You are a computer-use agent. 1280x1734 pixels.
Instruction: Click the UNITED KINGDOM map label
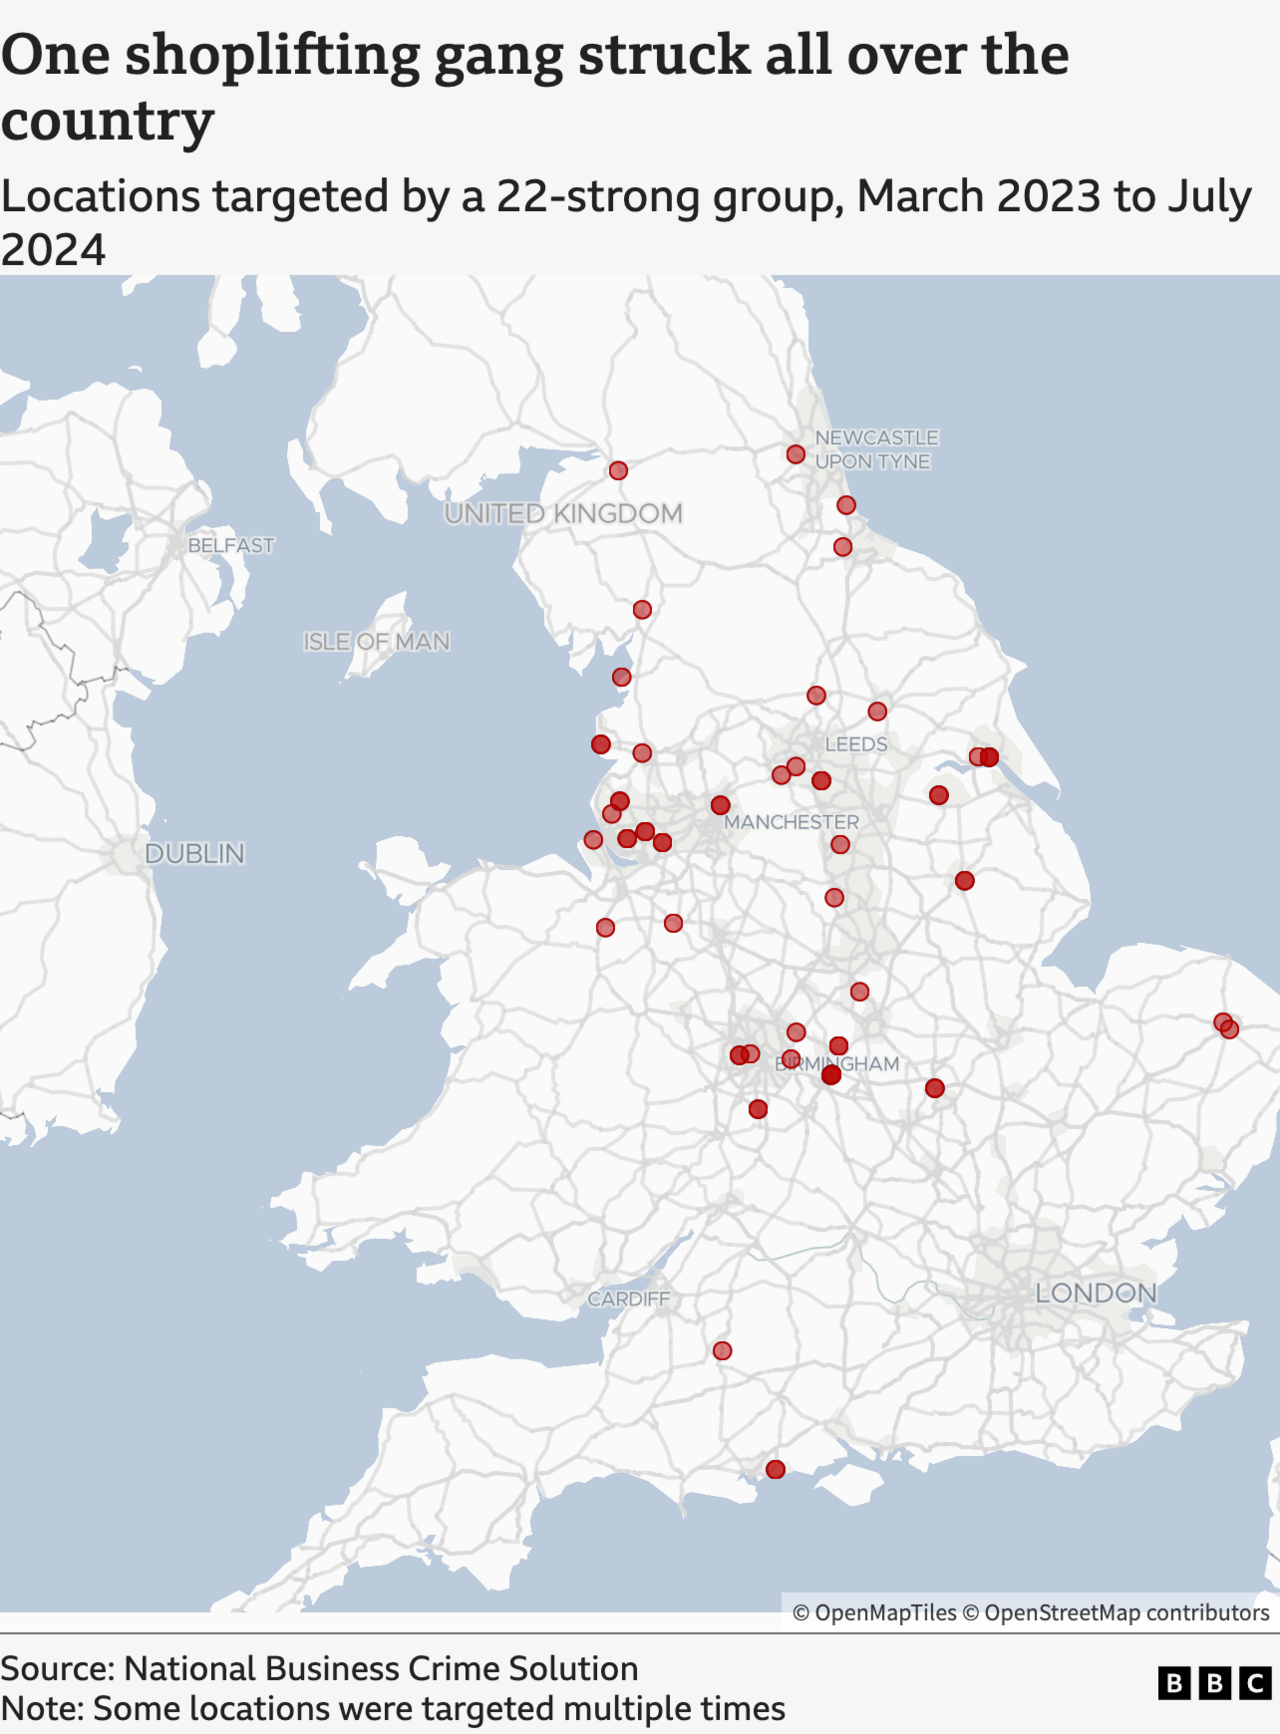563,513
